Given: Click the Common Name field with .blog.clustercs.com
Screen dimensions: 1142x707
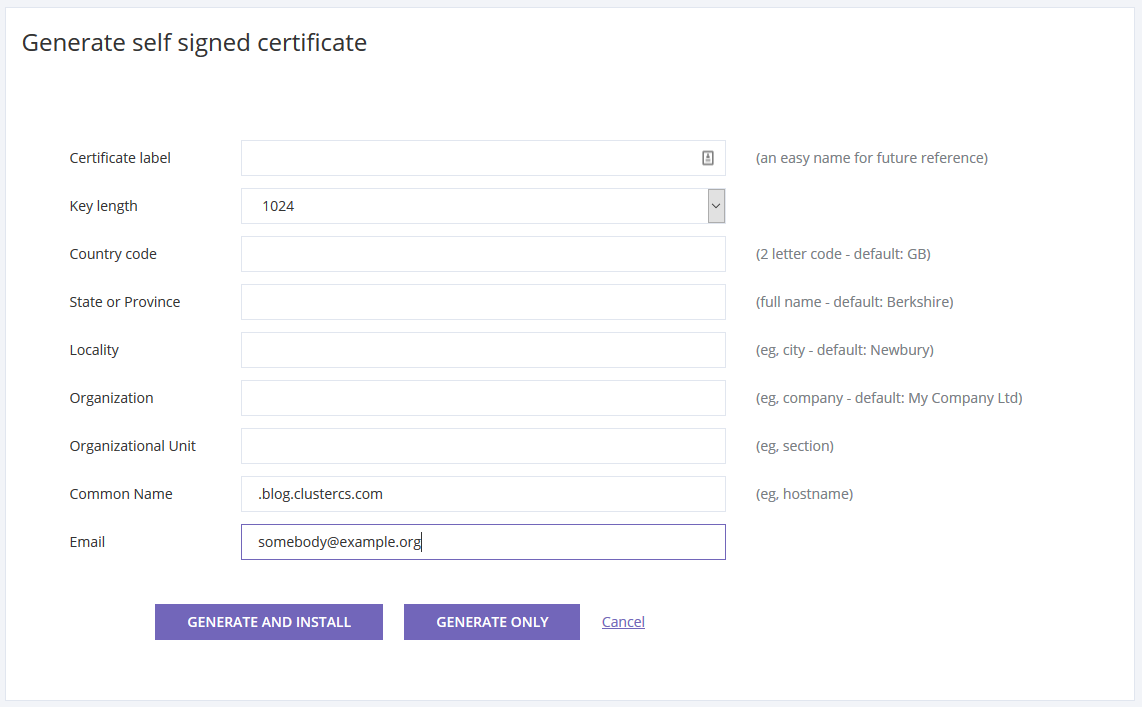Looking at the screenshot, I should [483, 494].
